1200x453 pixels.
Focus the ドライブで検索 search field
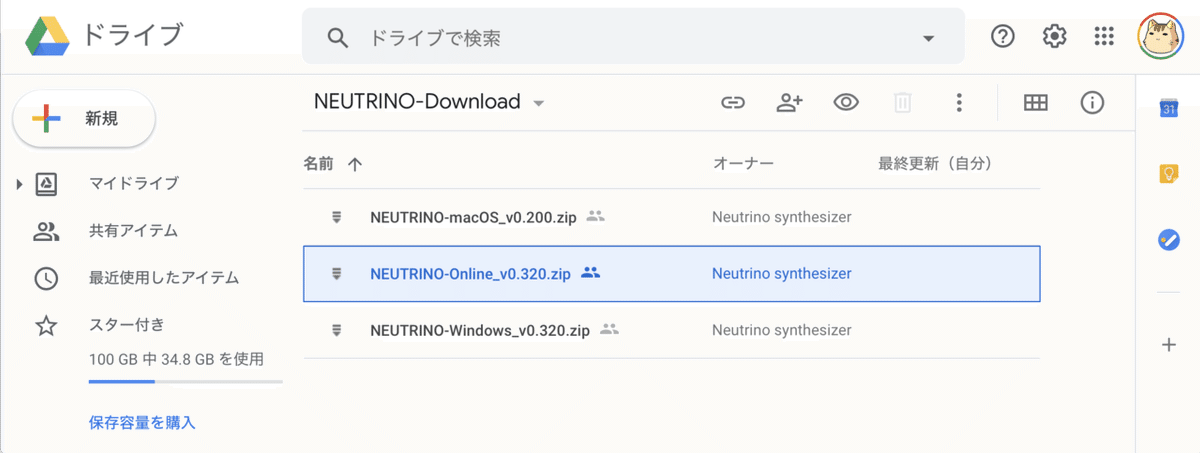pyautogui.click(x=633, y=38)
